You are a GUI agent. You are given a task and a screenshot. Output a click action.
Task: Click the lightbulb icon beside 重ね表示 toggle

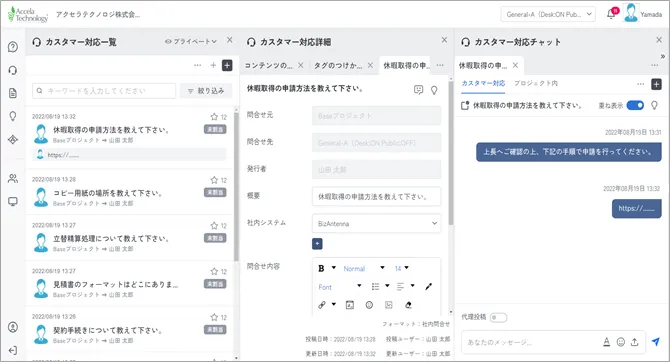pos(654,105)
